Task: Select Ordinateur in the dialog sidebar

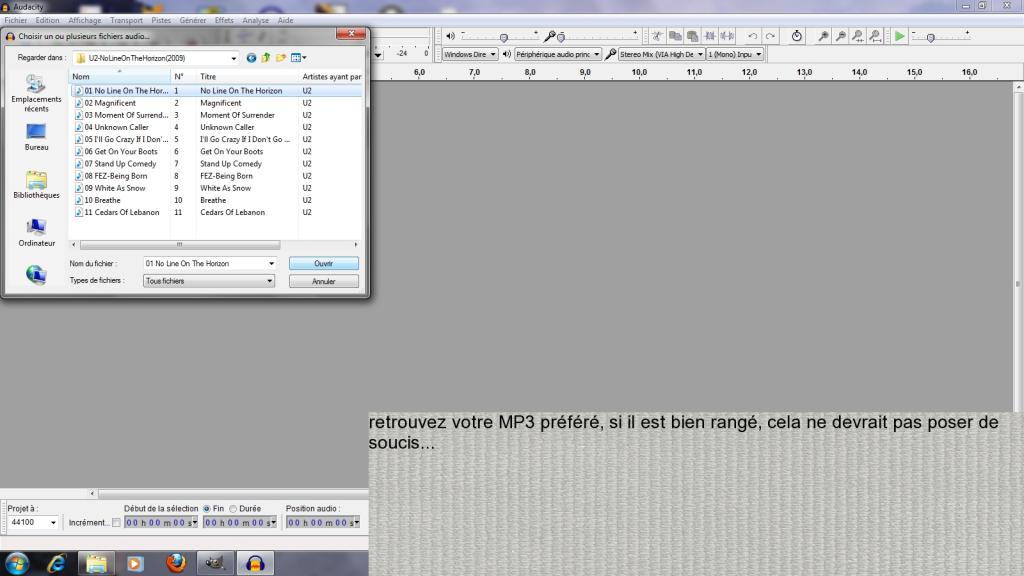Action: (36, 232)
